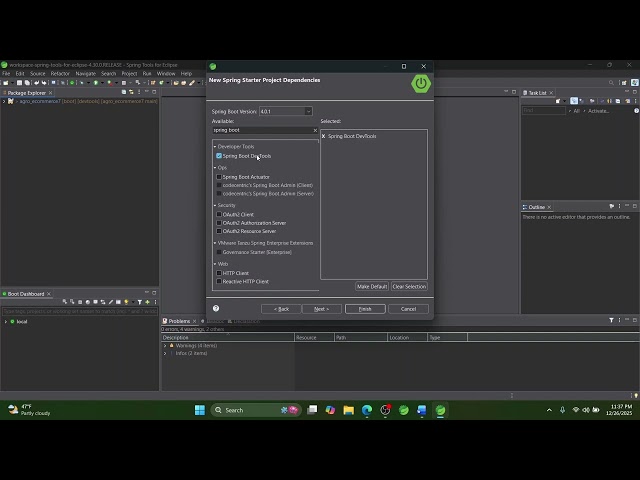The image size is (640, 480).
Task: Cancel the New Spring Starter Project dialog
Action: 408,309
